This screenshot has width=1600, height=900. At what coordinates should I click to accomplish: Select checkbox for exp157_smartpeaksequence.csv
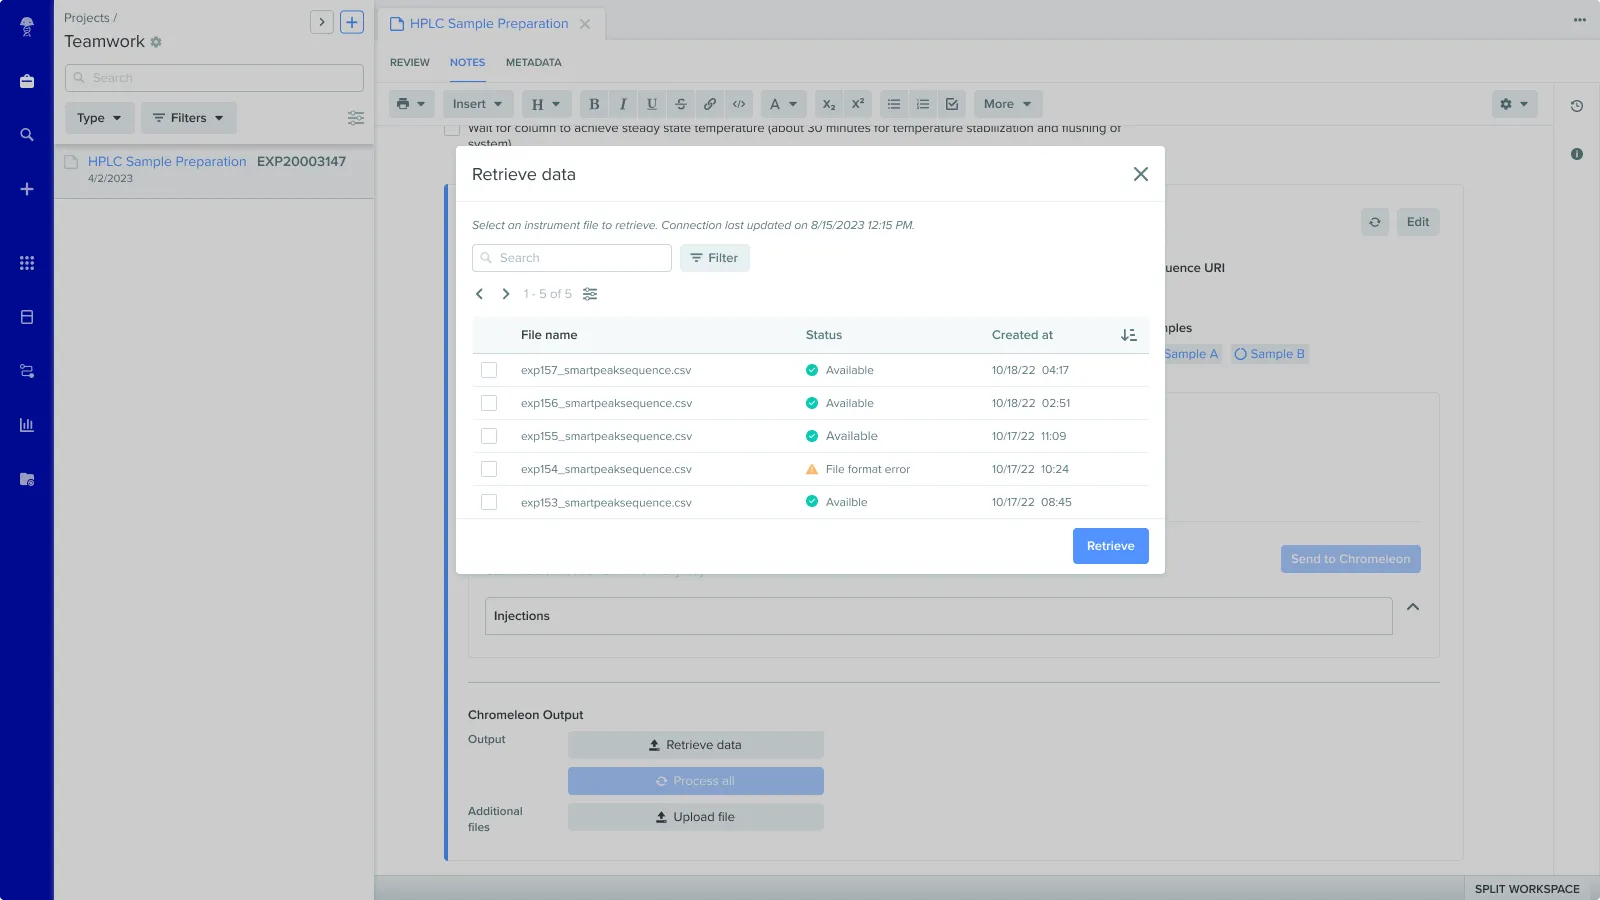click(489, 370)
